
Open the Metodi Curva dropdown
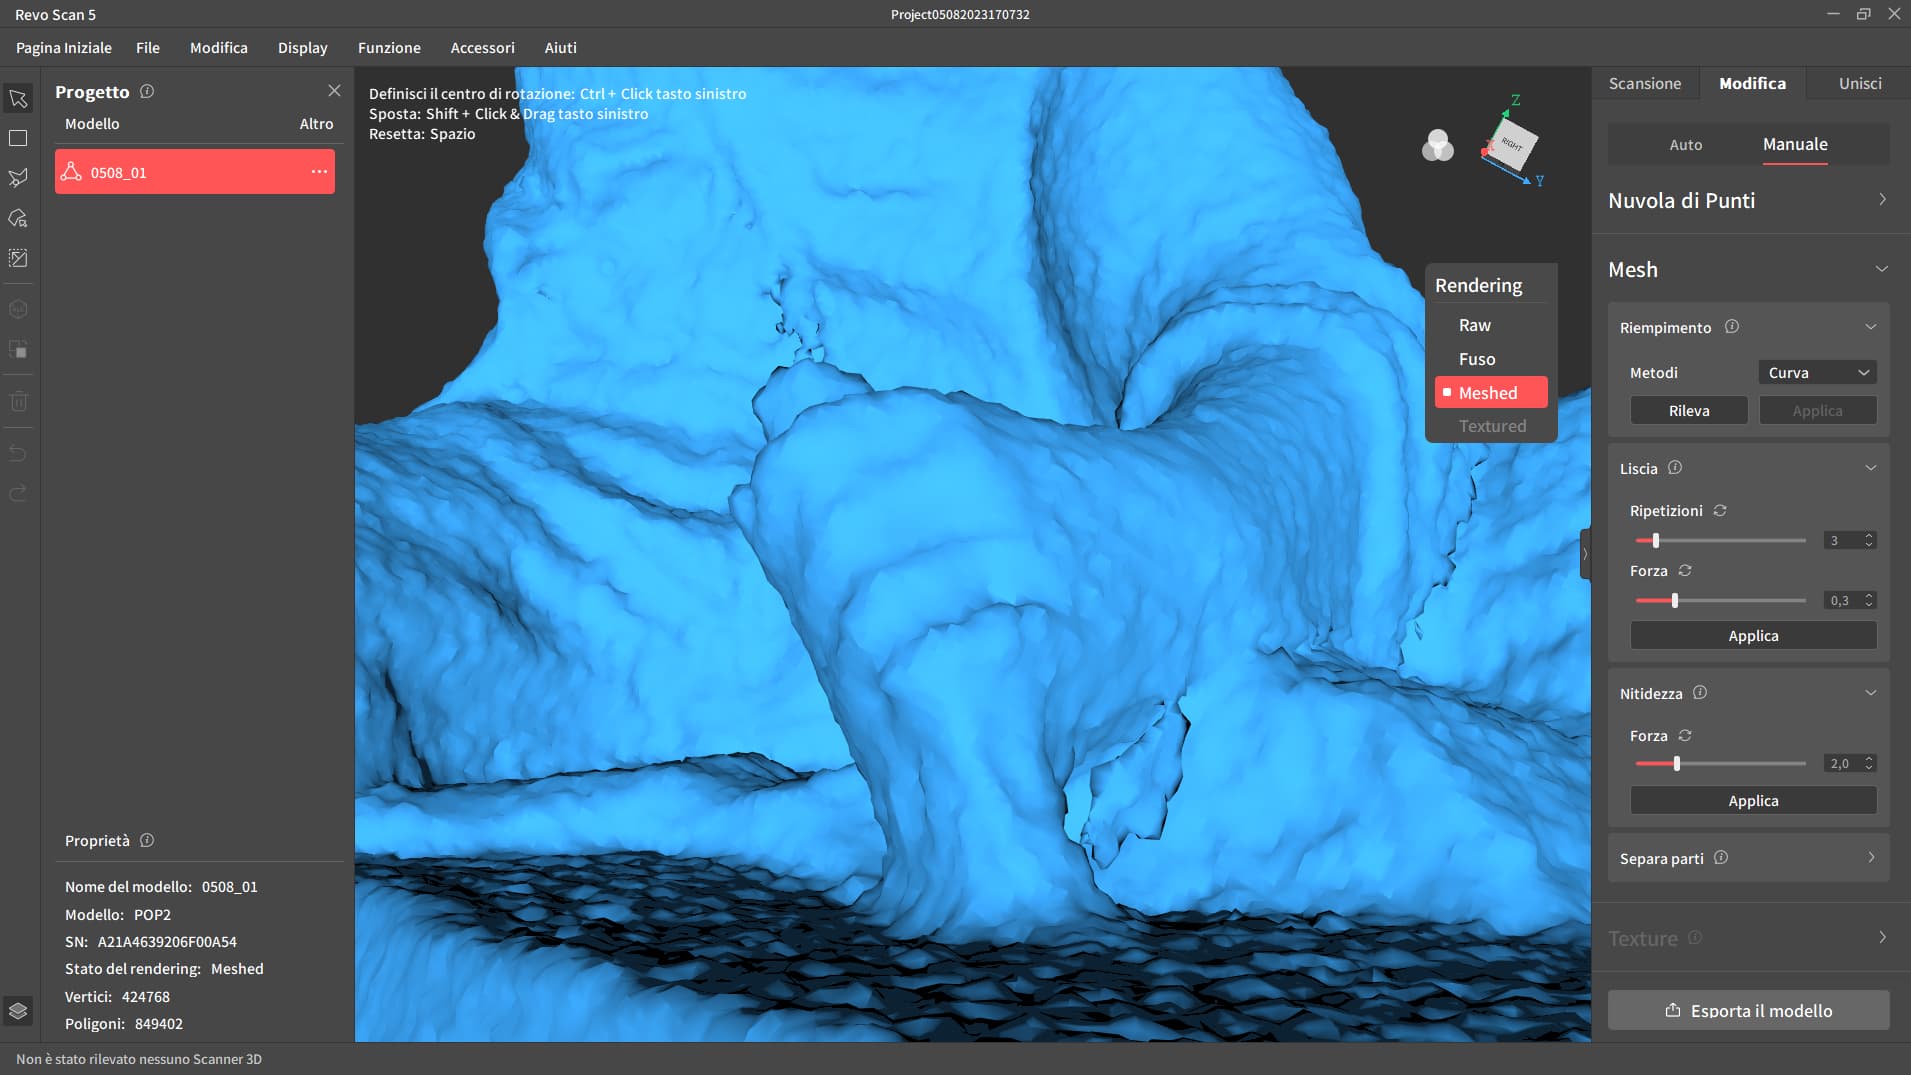[1817, 373]
